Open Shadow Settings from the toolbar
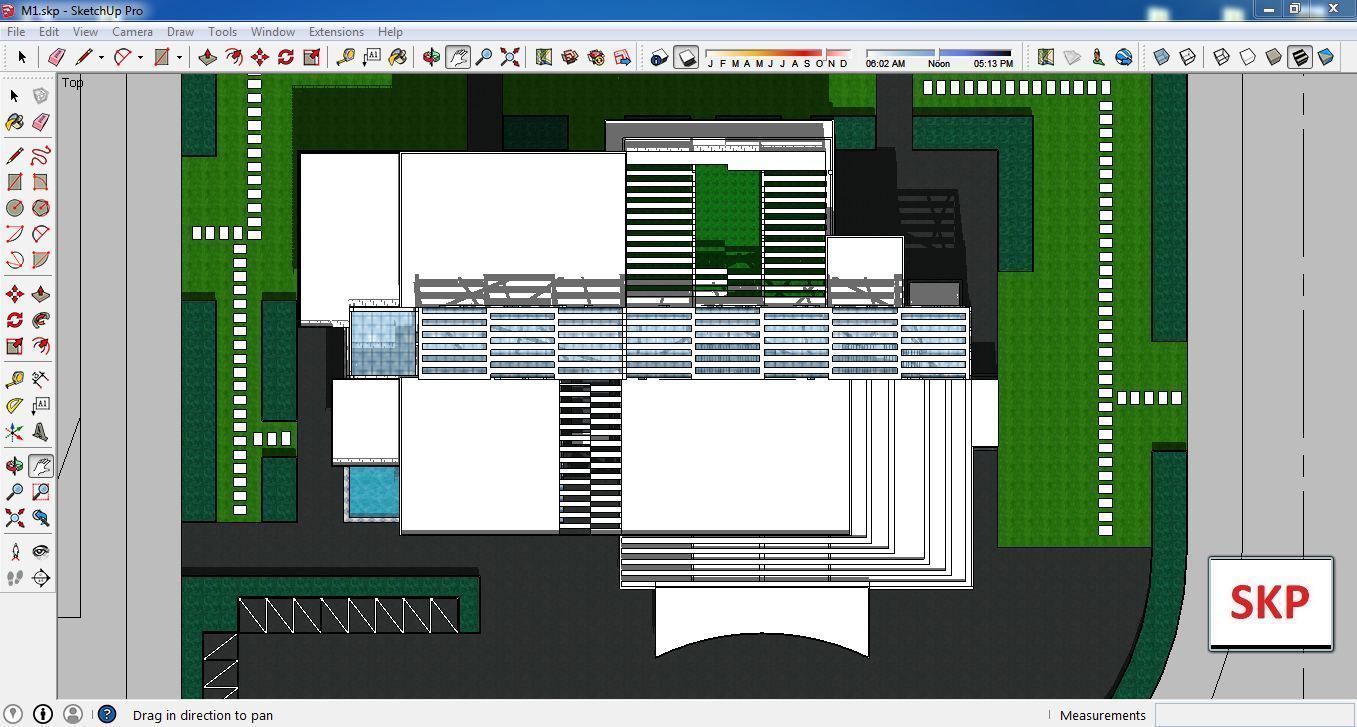 658,57
